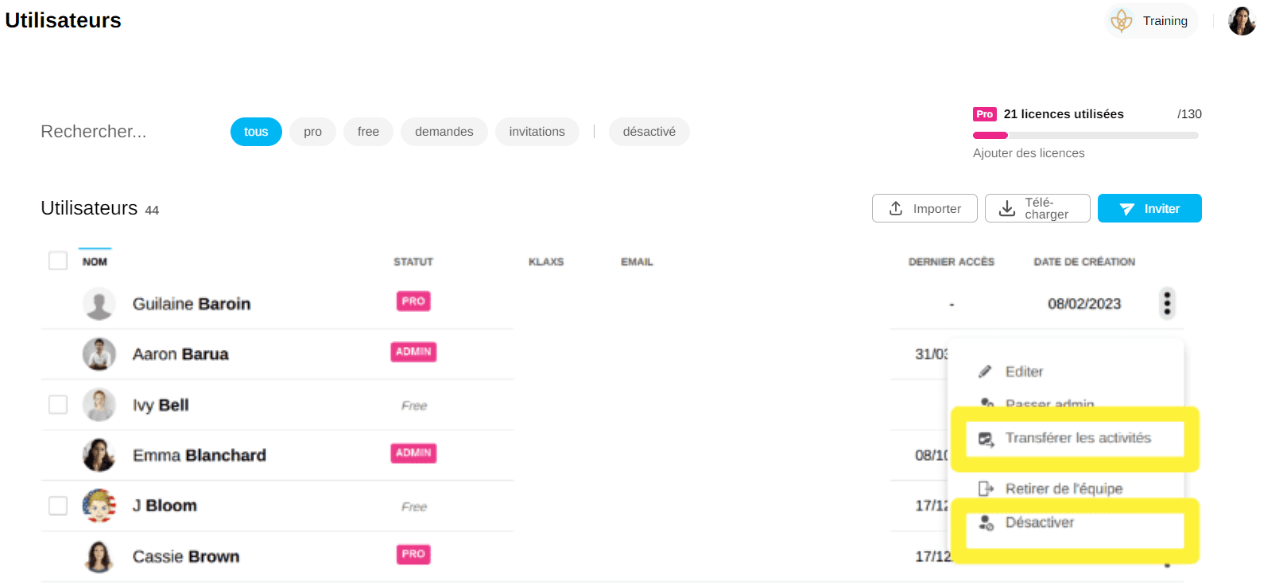Select the checkbox for J Bloom
Screen dimensions: 1262x583
(58, 506)
